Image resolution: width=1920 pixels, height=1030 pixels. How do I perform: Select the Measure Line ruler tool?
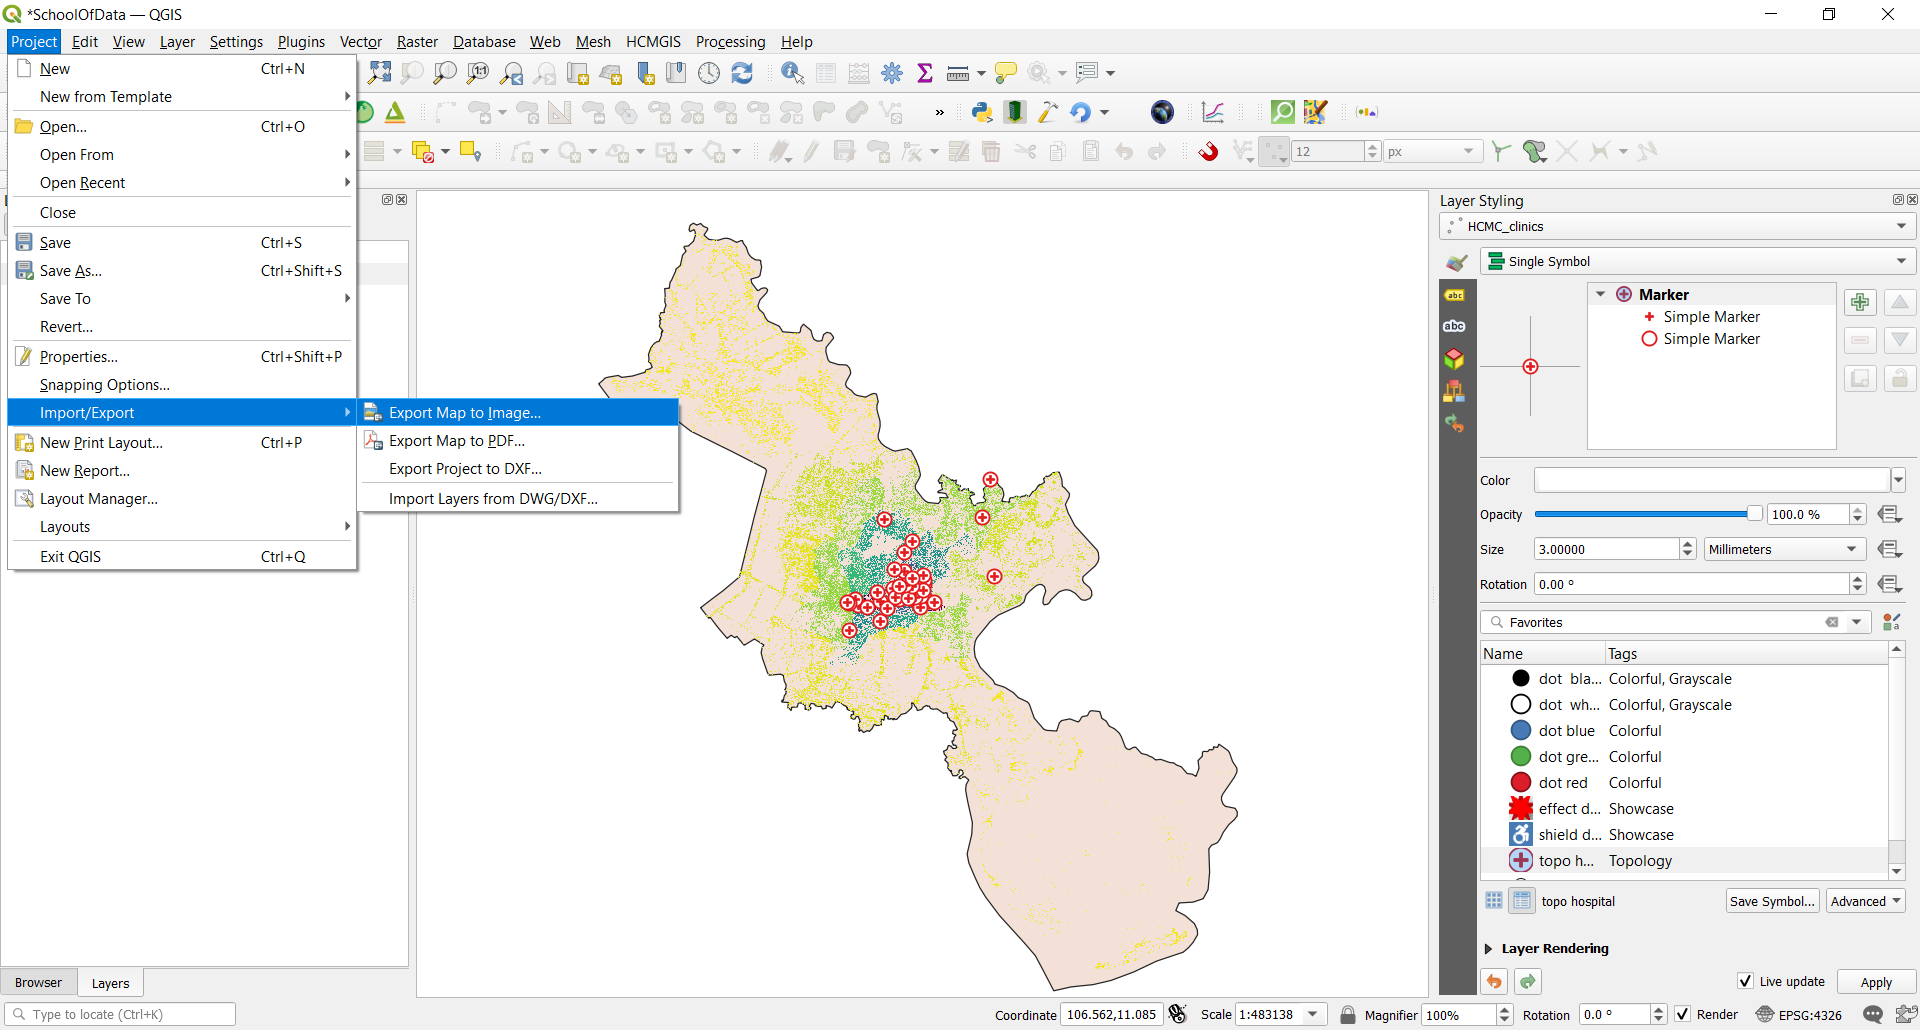958,73
